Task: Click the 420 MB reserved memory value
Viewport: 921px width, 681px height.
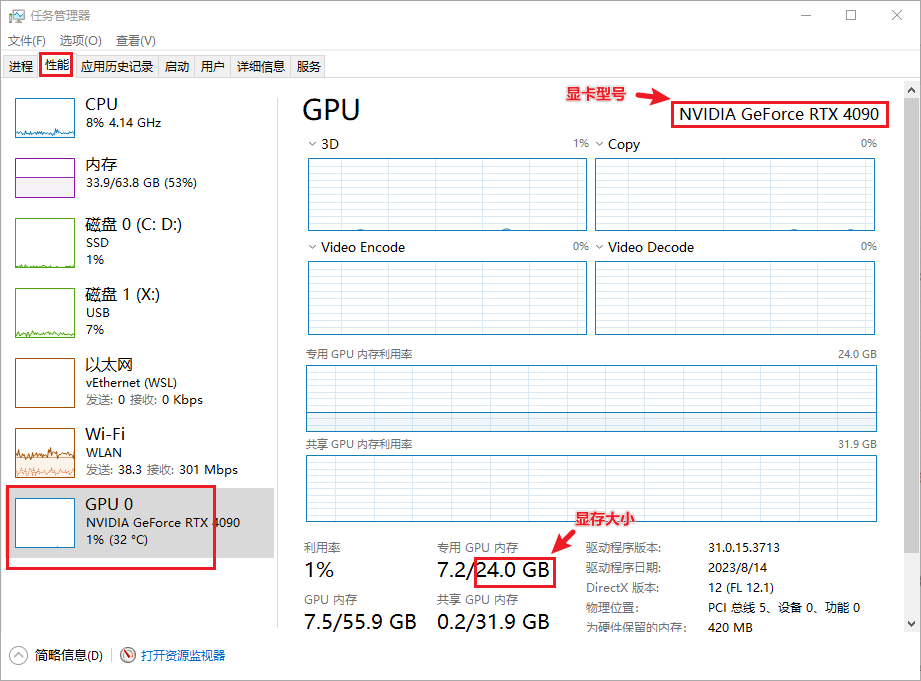Action: click(x=730, y=628)
